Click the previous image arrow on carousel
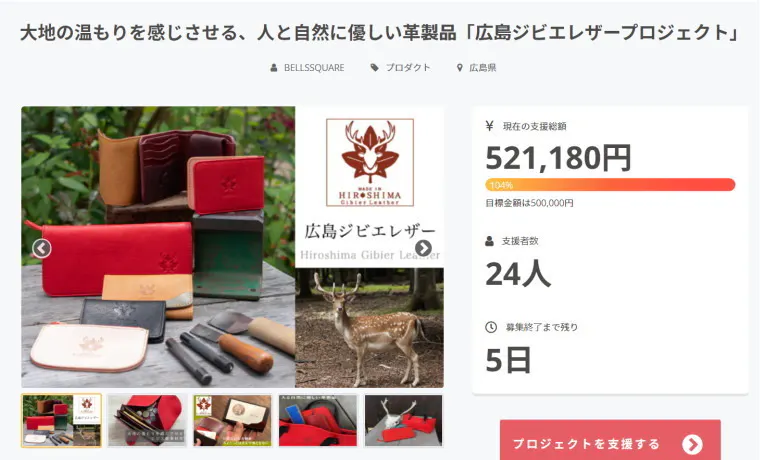The height and width of the screenshot is (460, 760). pos(42,248)
